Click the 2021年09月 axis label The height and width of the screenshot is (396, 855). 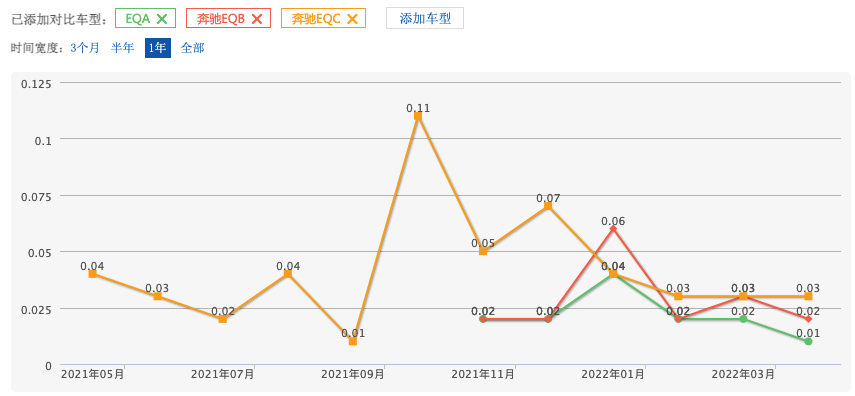pos(353,375)
